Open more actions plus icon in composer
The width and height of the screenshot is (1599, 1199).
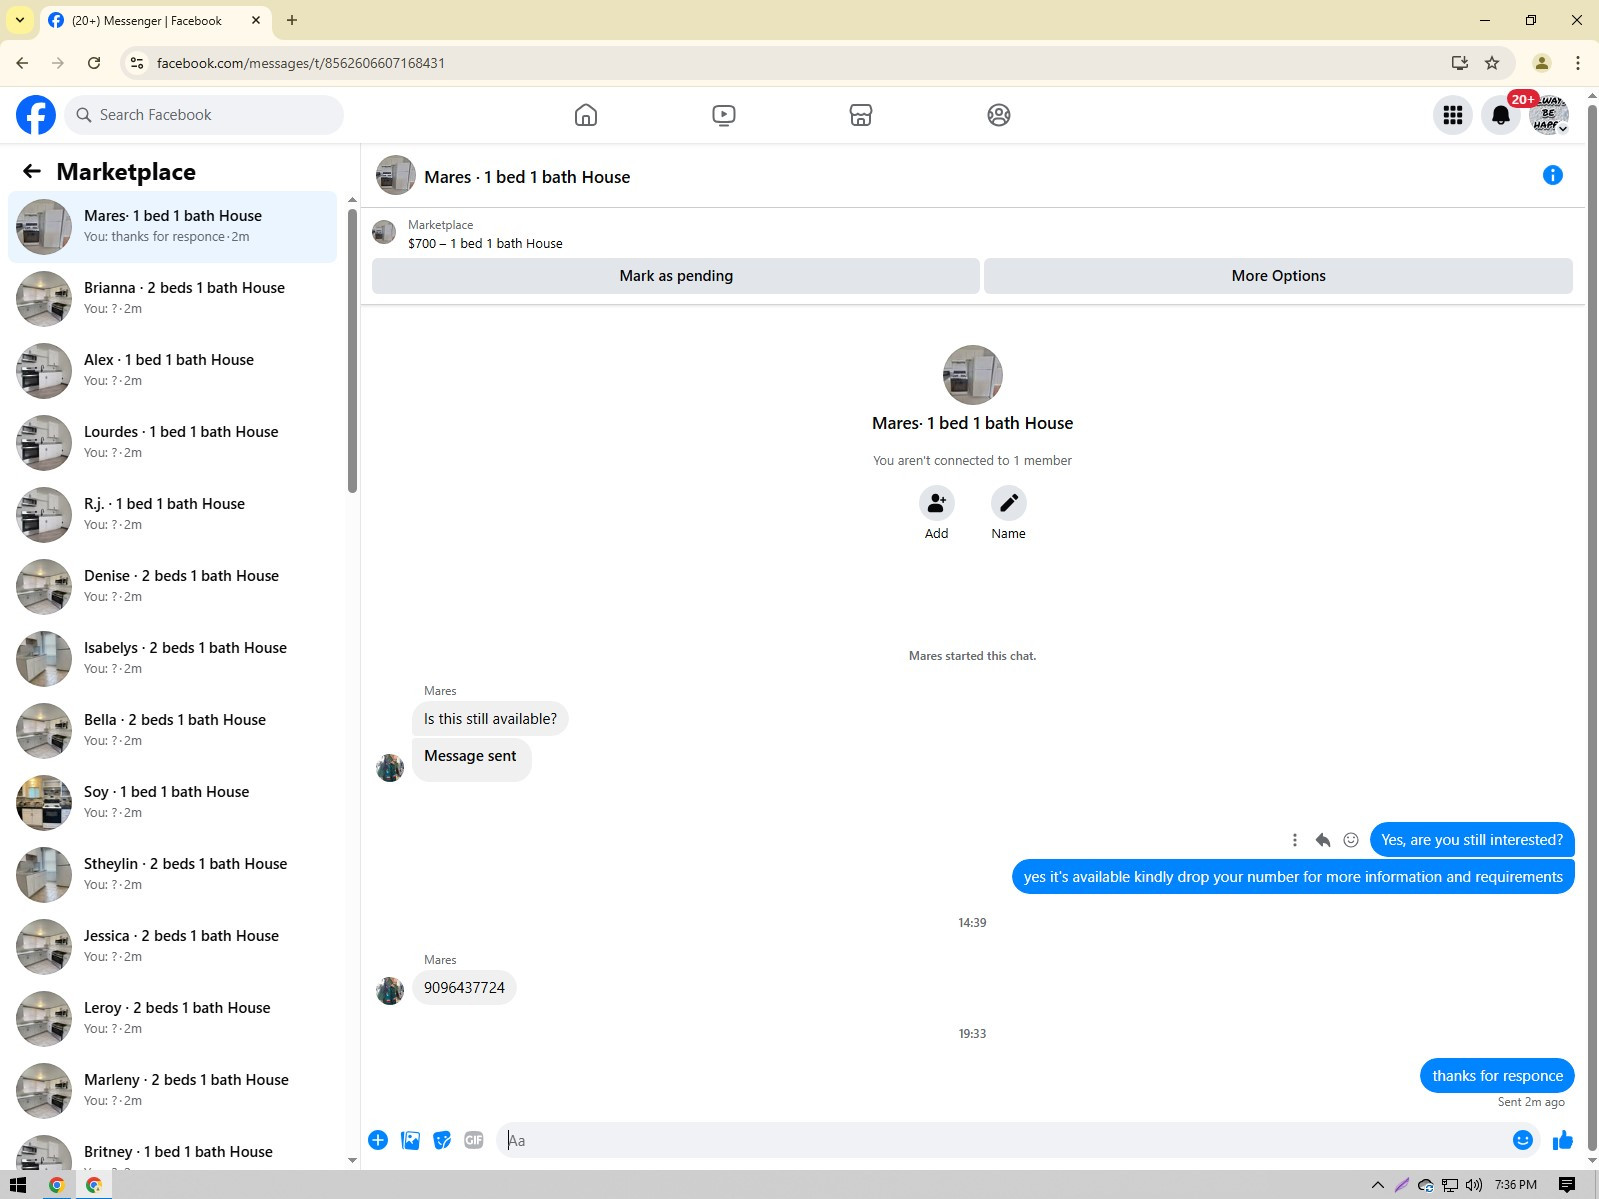(x=378, y=1140)
